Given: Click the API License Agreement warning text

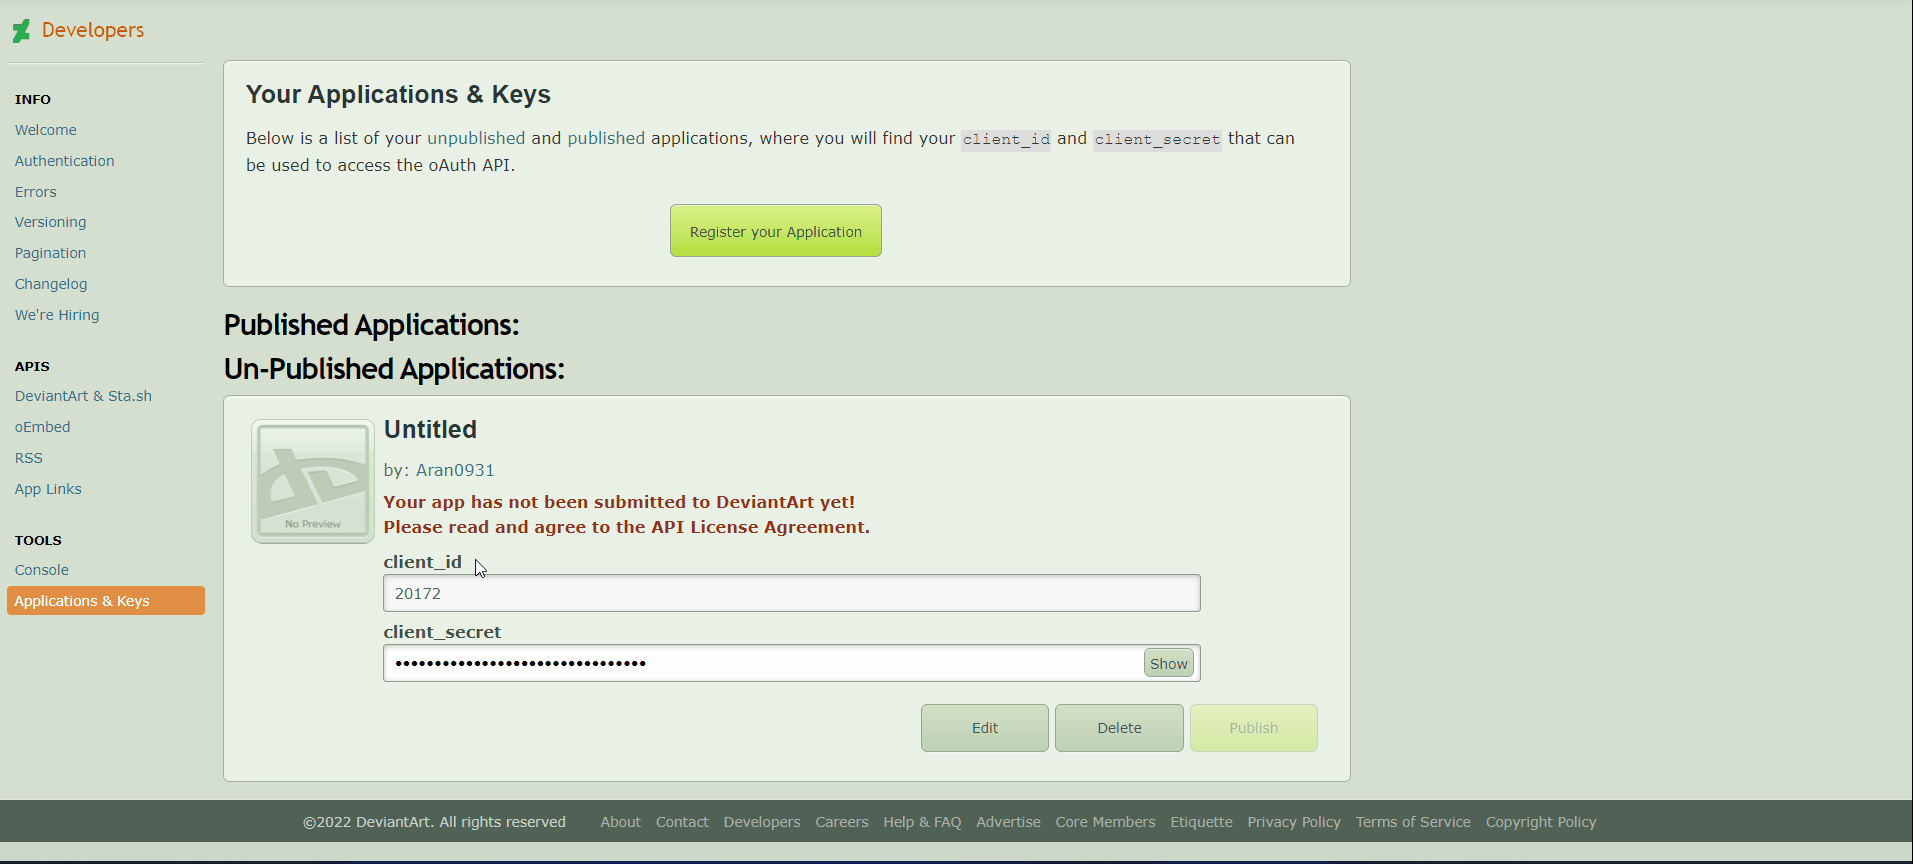Looking at the screenshot, I should pyautogui.click(x=627, y=527).
